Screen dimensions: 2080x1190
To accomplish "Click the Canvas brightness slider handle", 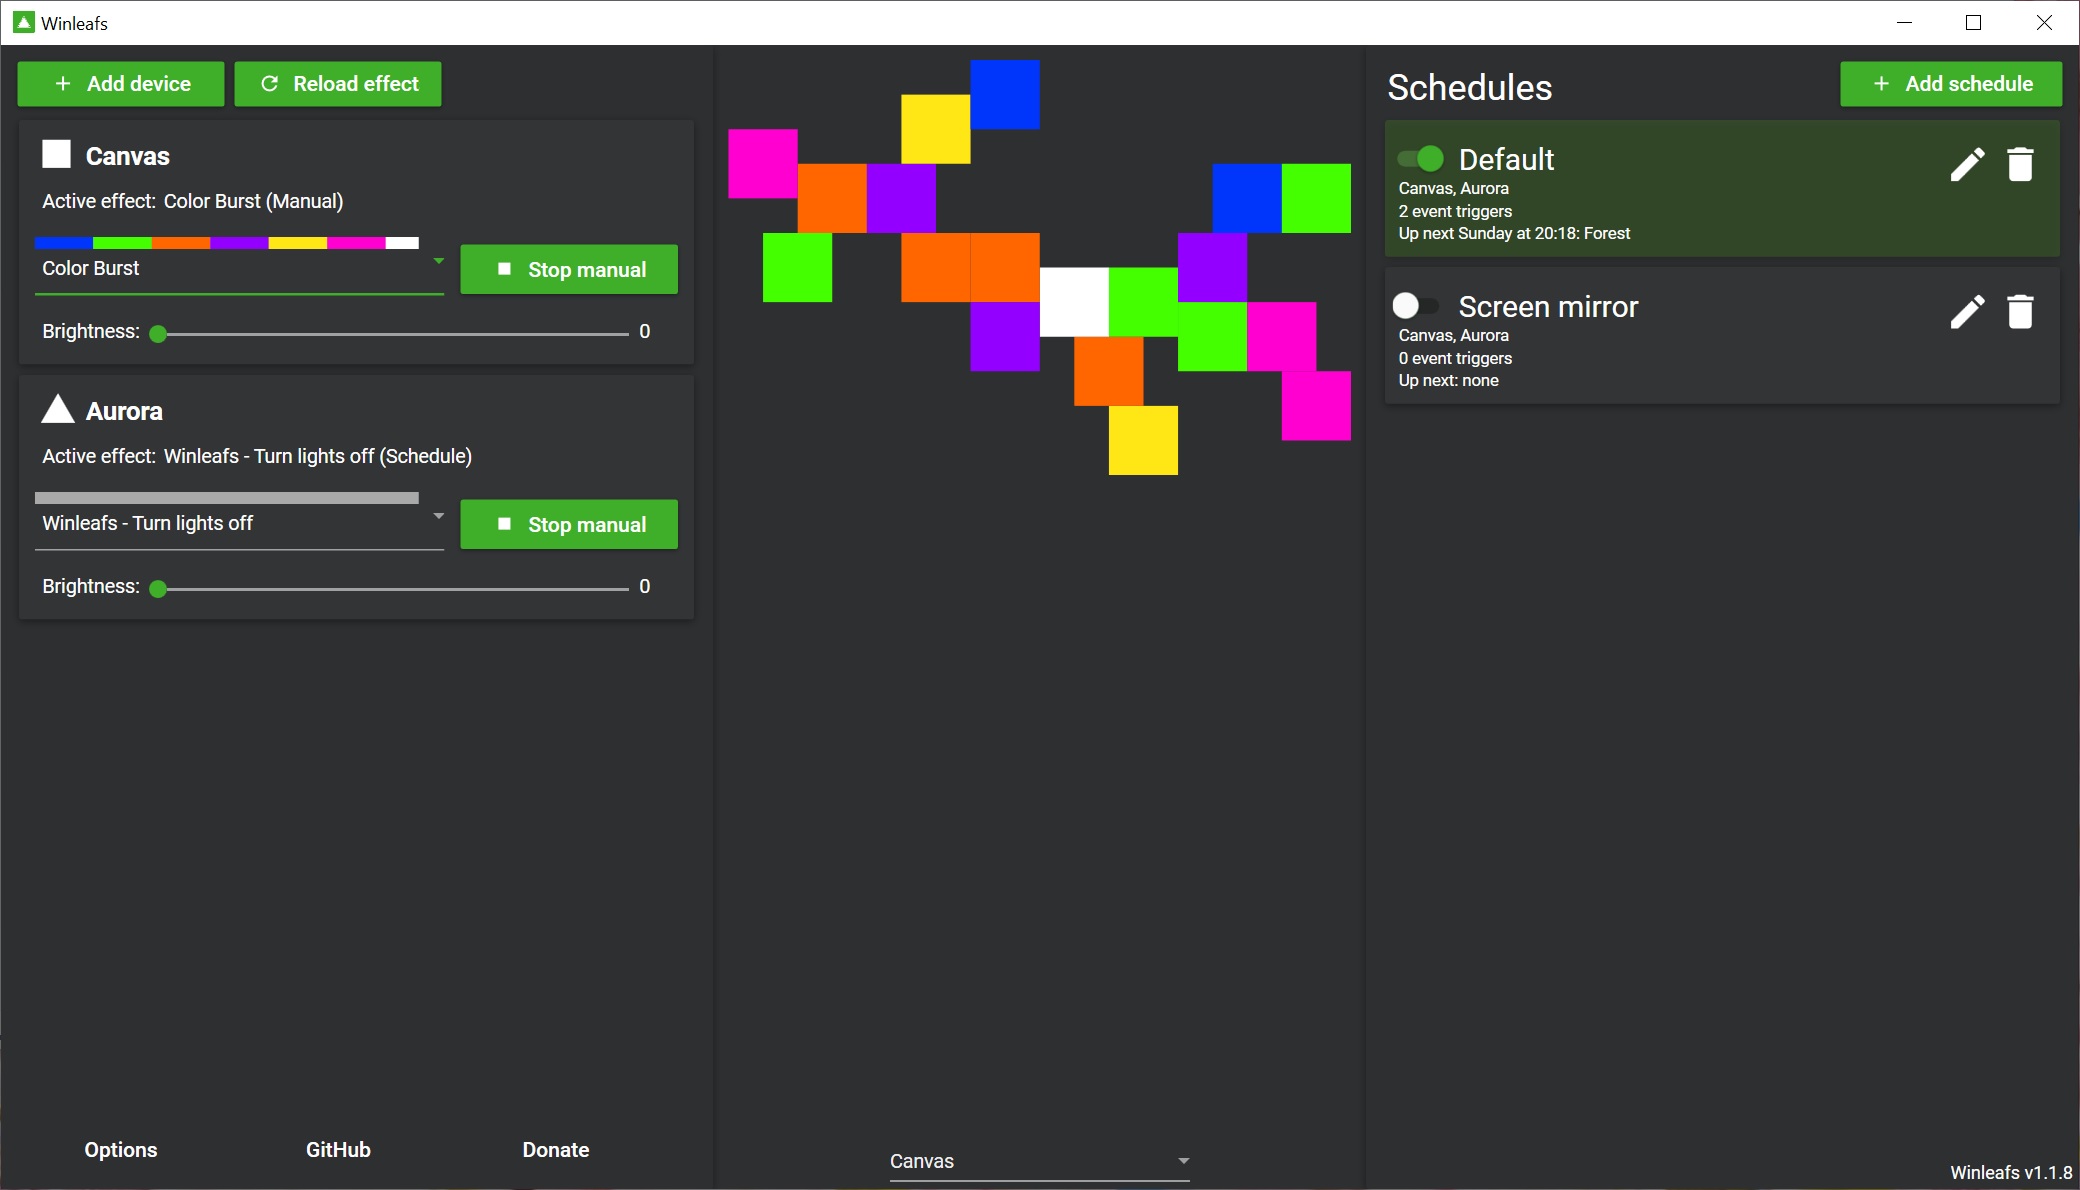I will point(158,334).
